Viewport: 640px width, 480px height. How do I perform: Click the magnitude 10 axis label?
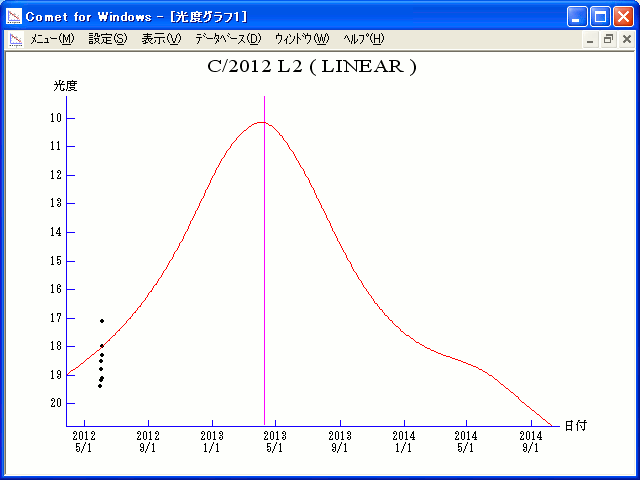point(56,118)
